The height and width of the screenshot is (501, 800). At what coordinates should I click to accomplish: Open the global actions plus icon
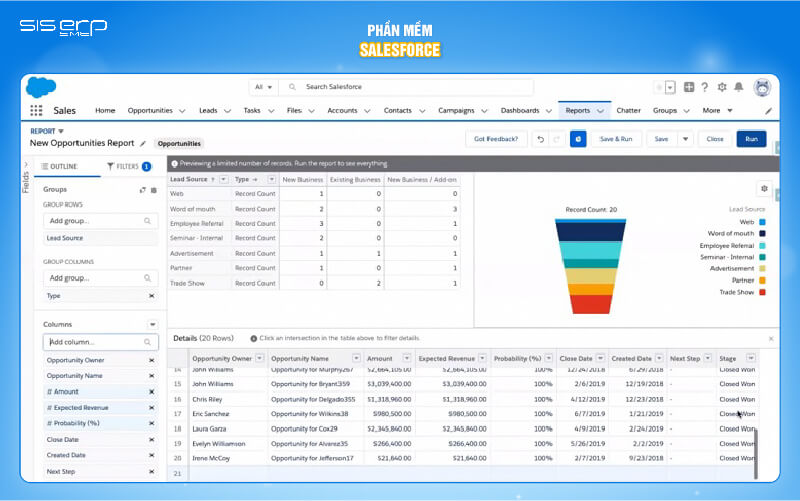(x=689, y=87)
